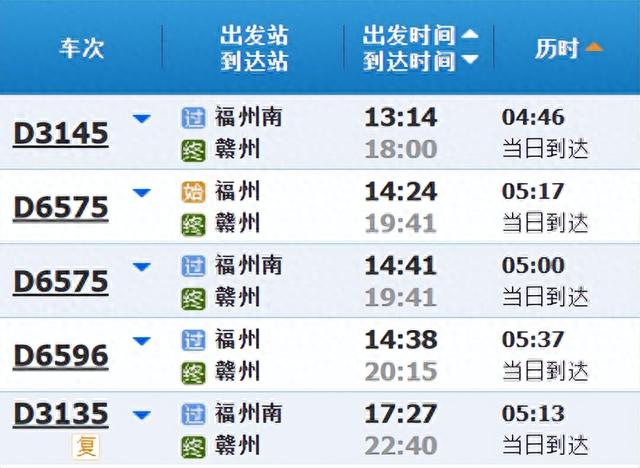Click the 过 icon in D6596 row
Viewport: 640px width, 468px height.
(x=193, y=340)
